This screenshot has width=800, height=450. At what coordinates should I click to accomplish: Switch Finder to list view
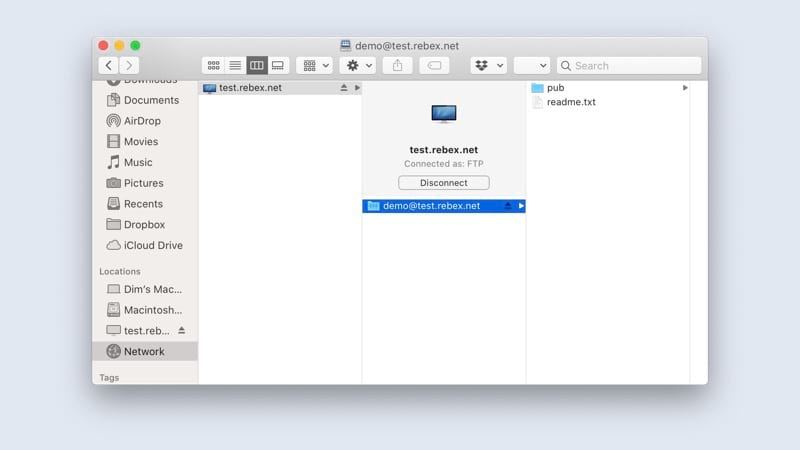235,65
